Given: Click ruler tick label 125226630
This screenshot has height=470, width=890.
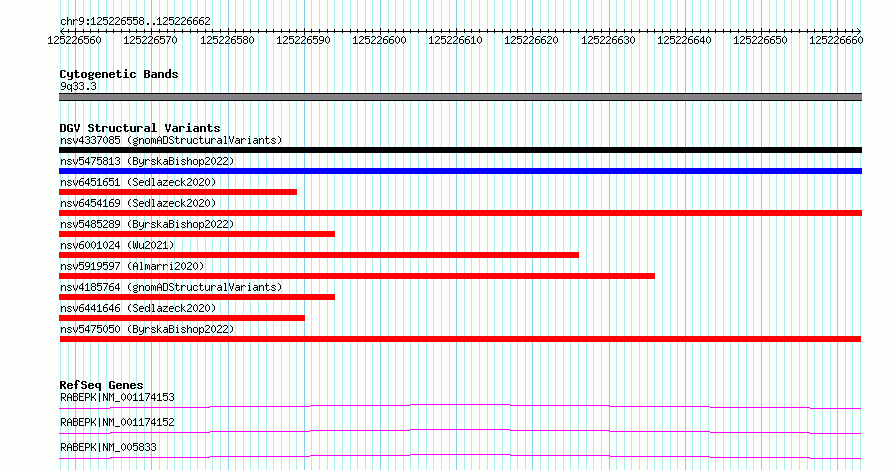Looking at the screenshot, I should (608, 40).
